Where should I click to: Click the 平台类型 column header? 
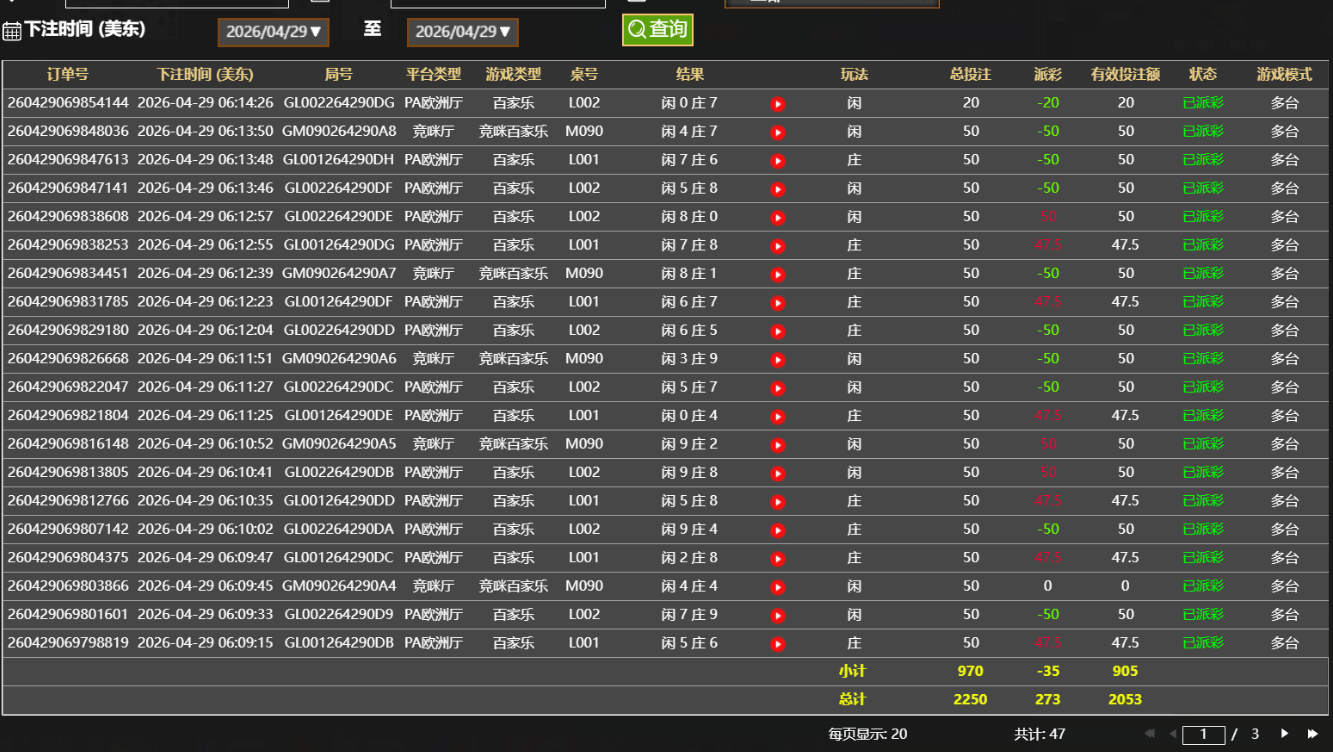click(433, 75)
